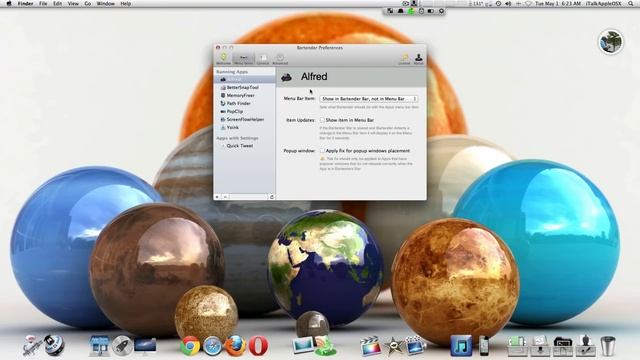Screen dimensions: 640x360
Task: Open the Menu Bar Item dropdown
Action: coord(369,99)
